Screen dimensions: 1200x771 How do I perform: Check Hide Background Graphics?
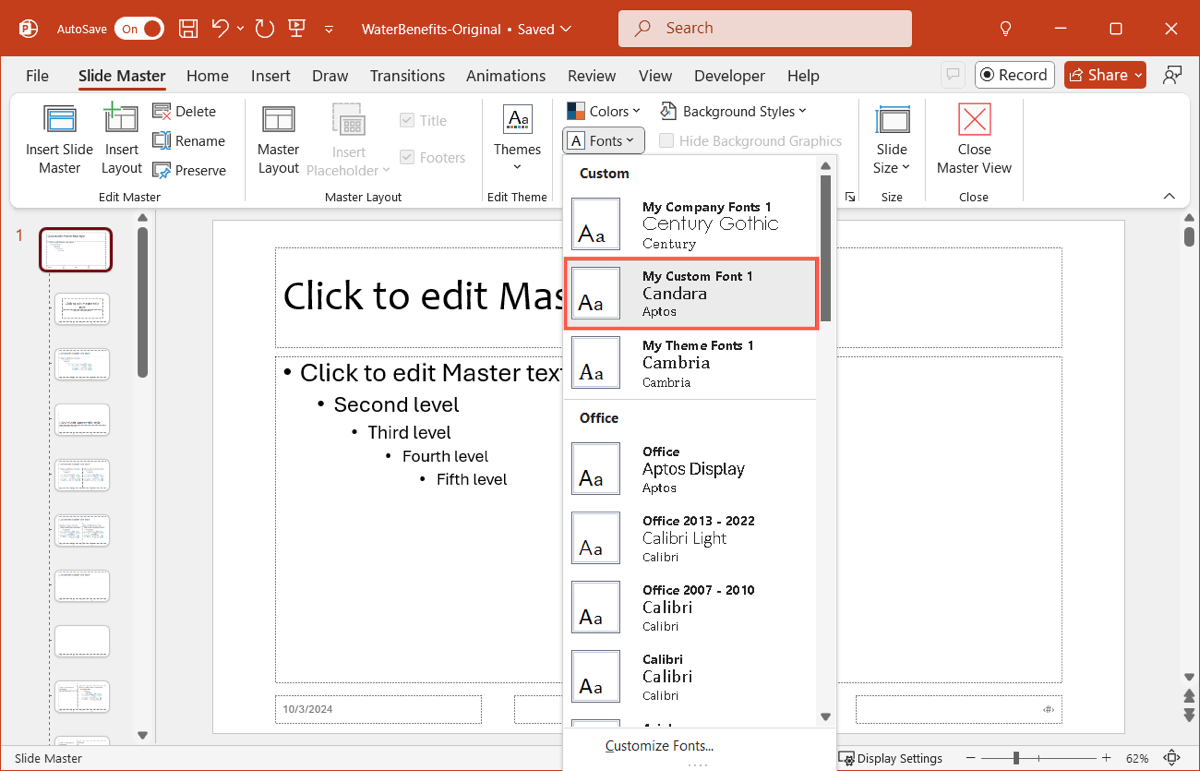[x=750, y=141]
